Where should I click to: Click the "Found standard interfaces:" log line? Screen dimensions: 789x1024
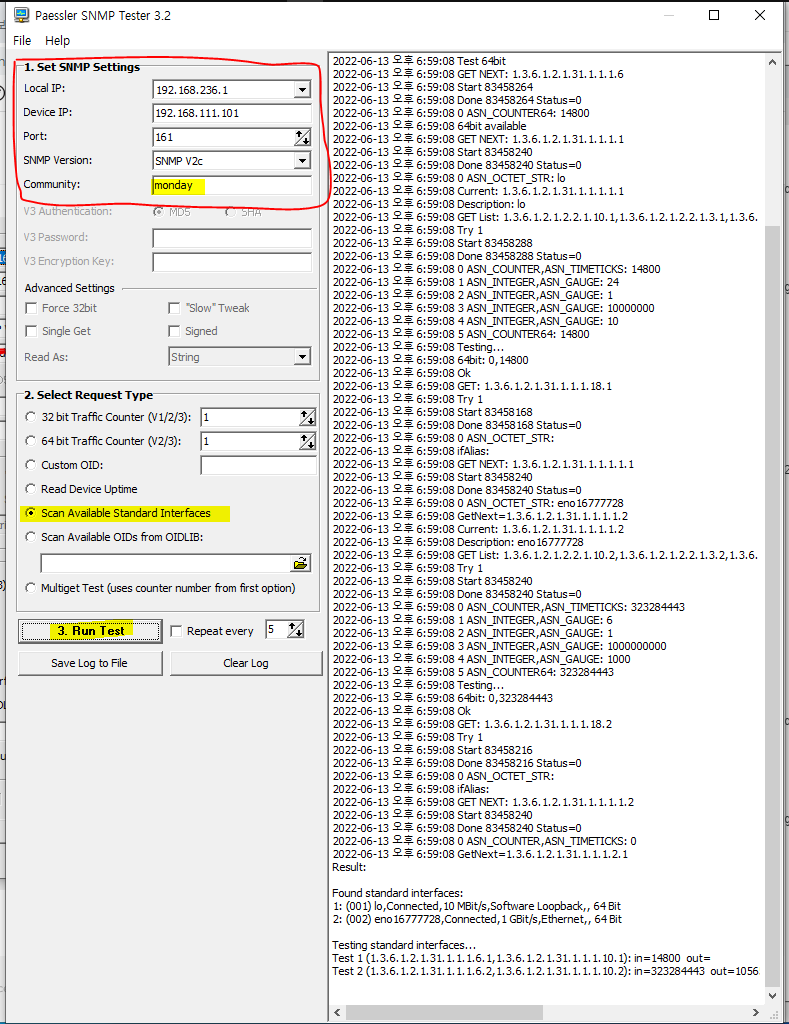click(x=397, y=893)
